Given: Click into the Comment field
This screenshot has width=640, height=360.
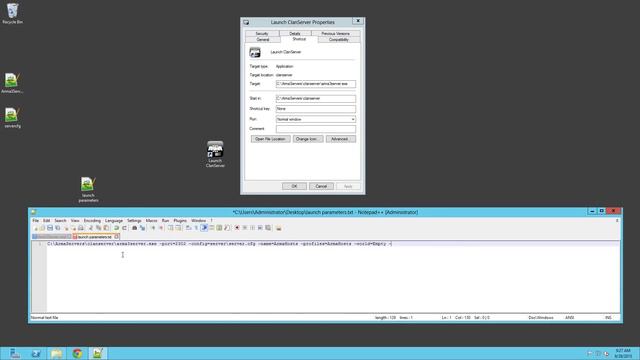Looking at the screenshot, I should coord(316,129).
